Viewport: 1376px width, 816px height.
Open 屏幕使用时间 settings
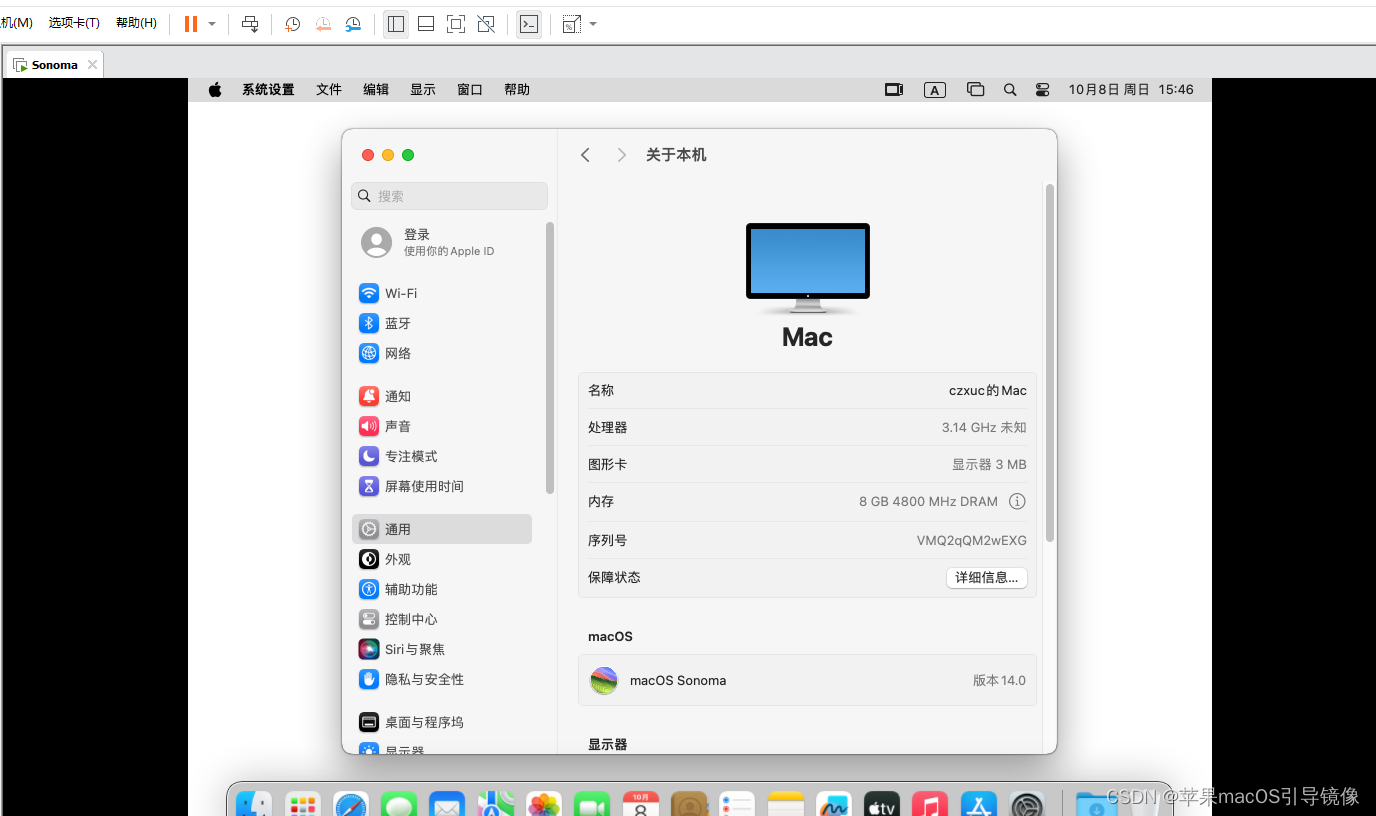pyautogui.click(x=442, y=486)
